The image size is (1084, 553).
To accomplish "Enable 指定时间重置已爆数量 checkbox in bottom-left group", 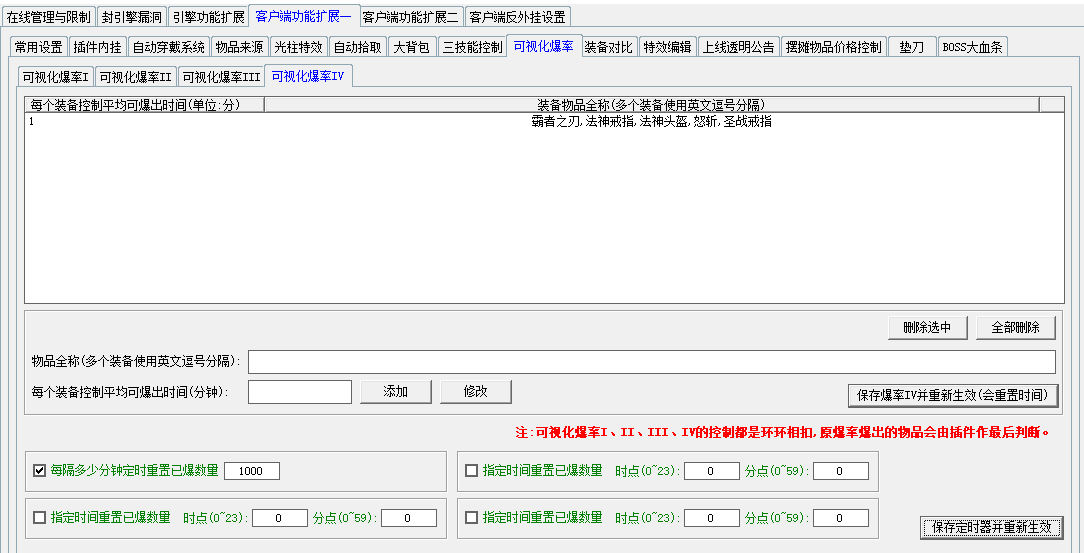I will [x=39, y=517].
